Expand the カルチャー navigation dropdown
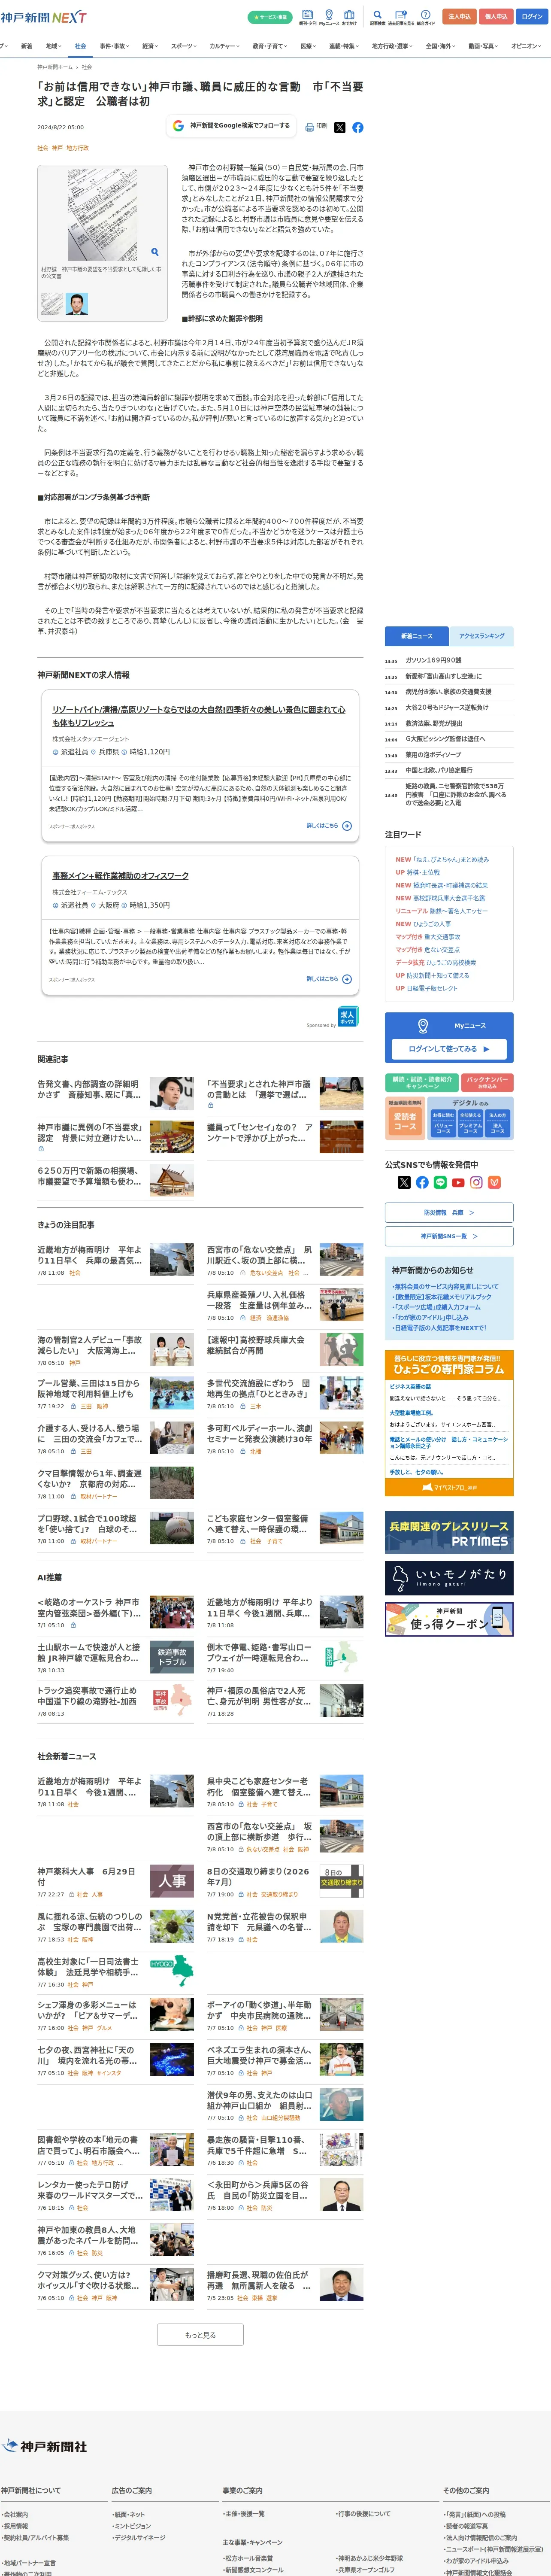551x2576 pixels. pos(225,46)
